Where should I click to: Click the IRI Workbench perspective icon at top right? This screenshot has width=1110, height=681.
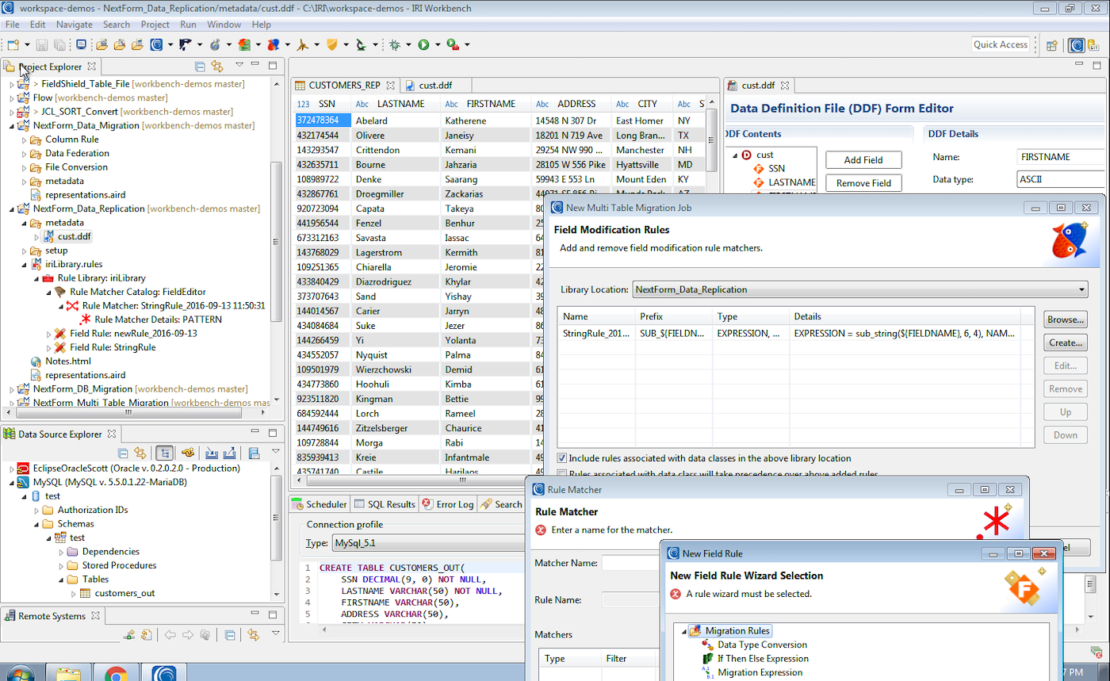click(x=1076, y=44)
